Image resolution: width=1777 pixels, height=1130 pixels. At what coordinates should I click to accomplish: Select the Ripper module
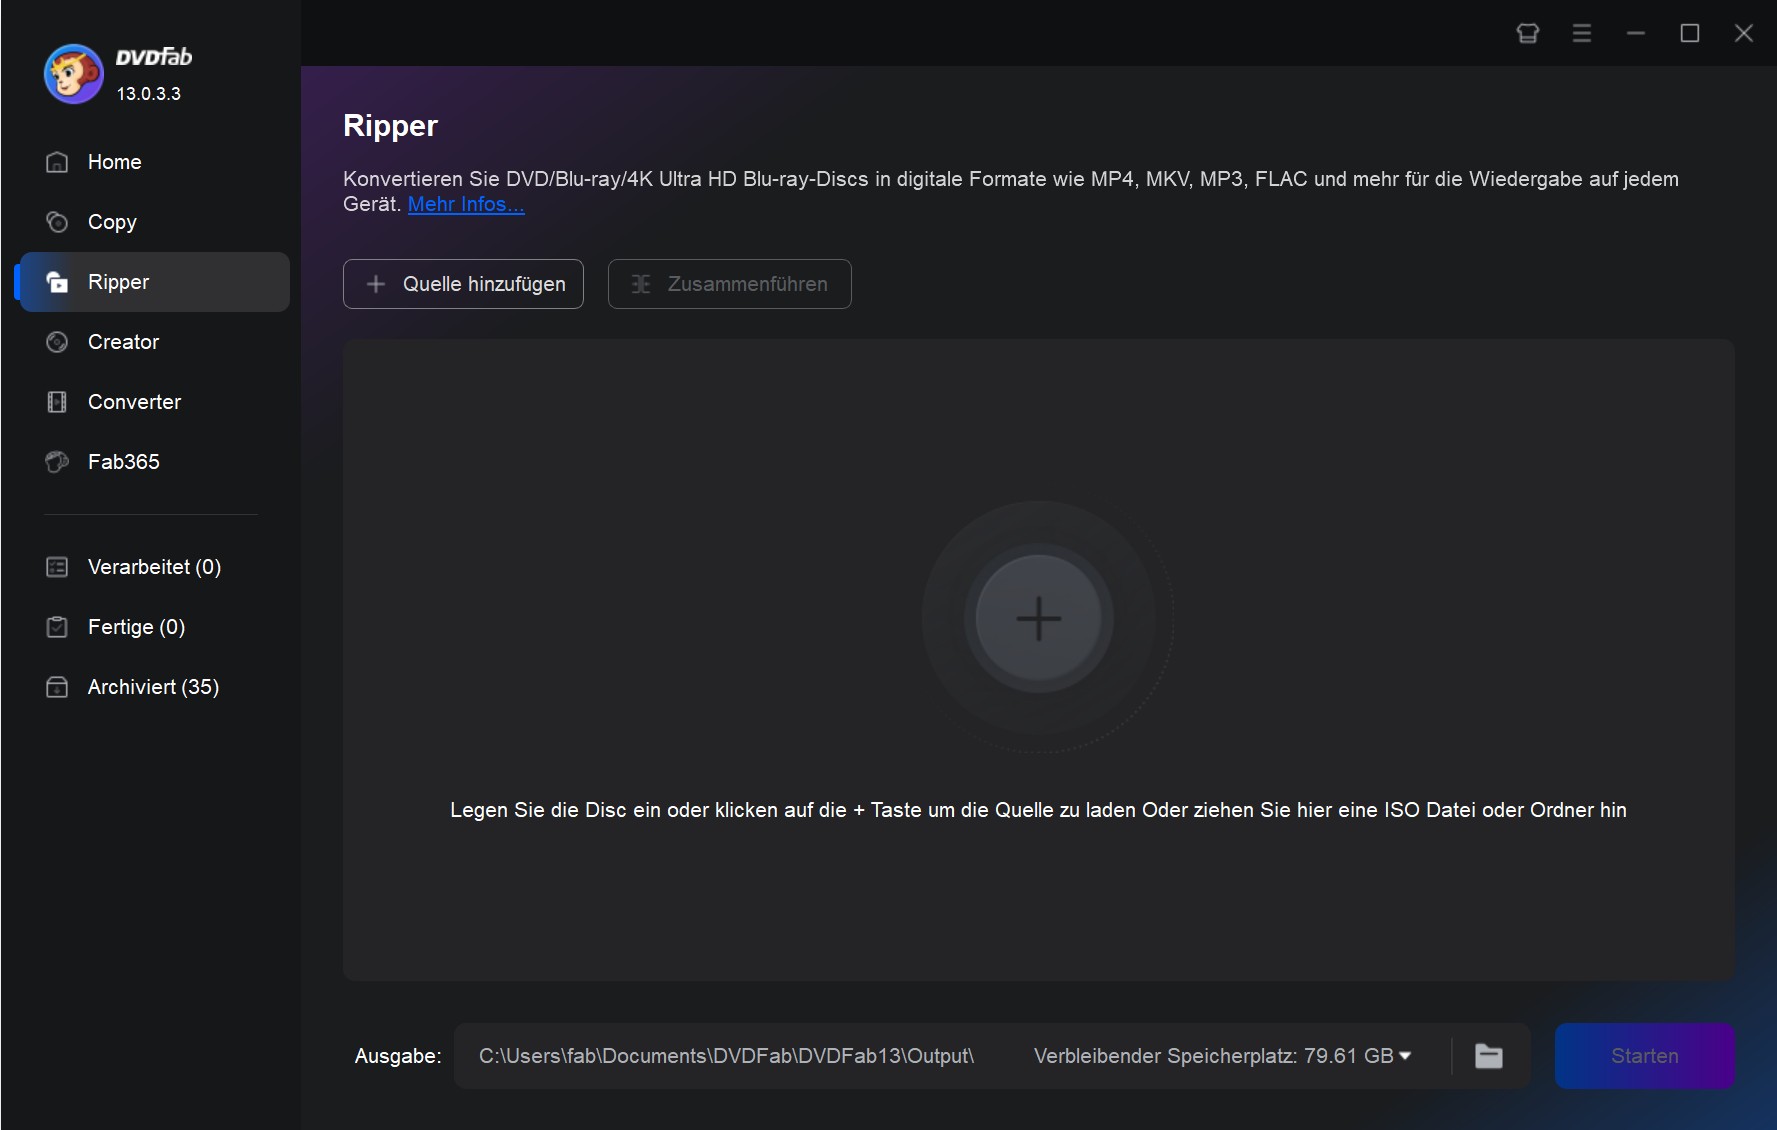pos(155,282)
